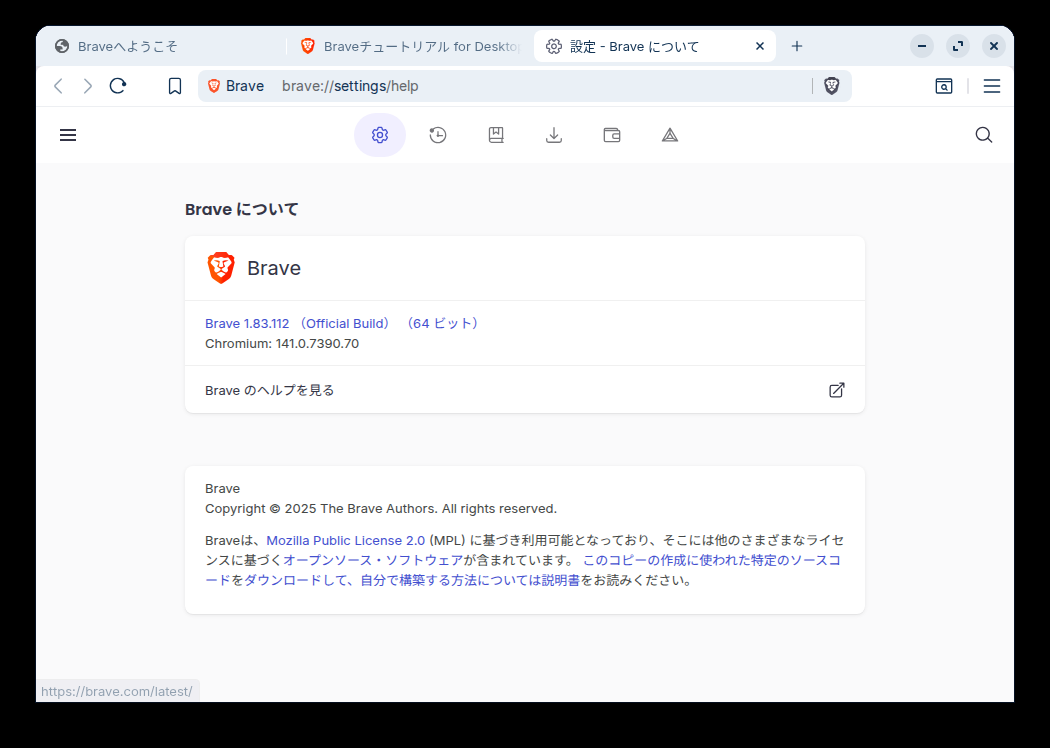
Task: Open the Brave Rewards triangle icon
Action: [670, 135]
